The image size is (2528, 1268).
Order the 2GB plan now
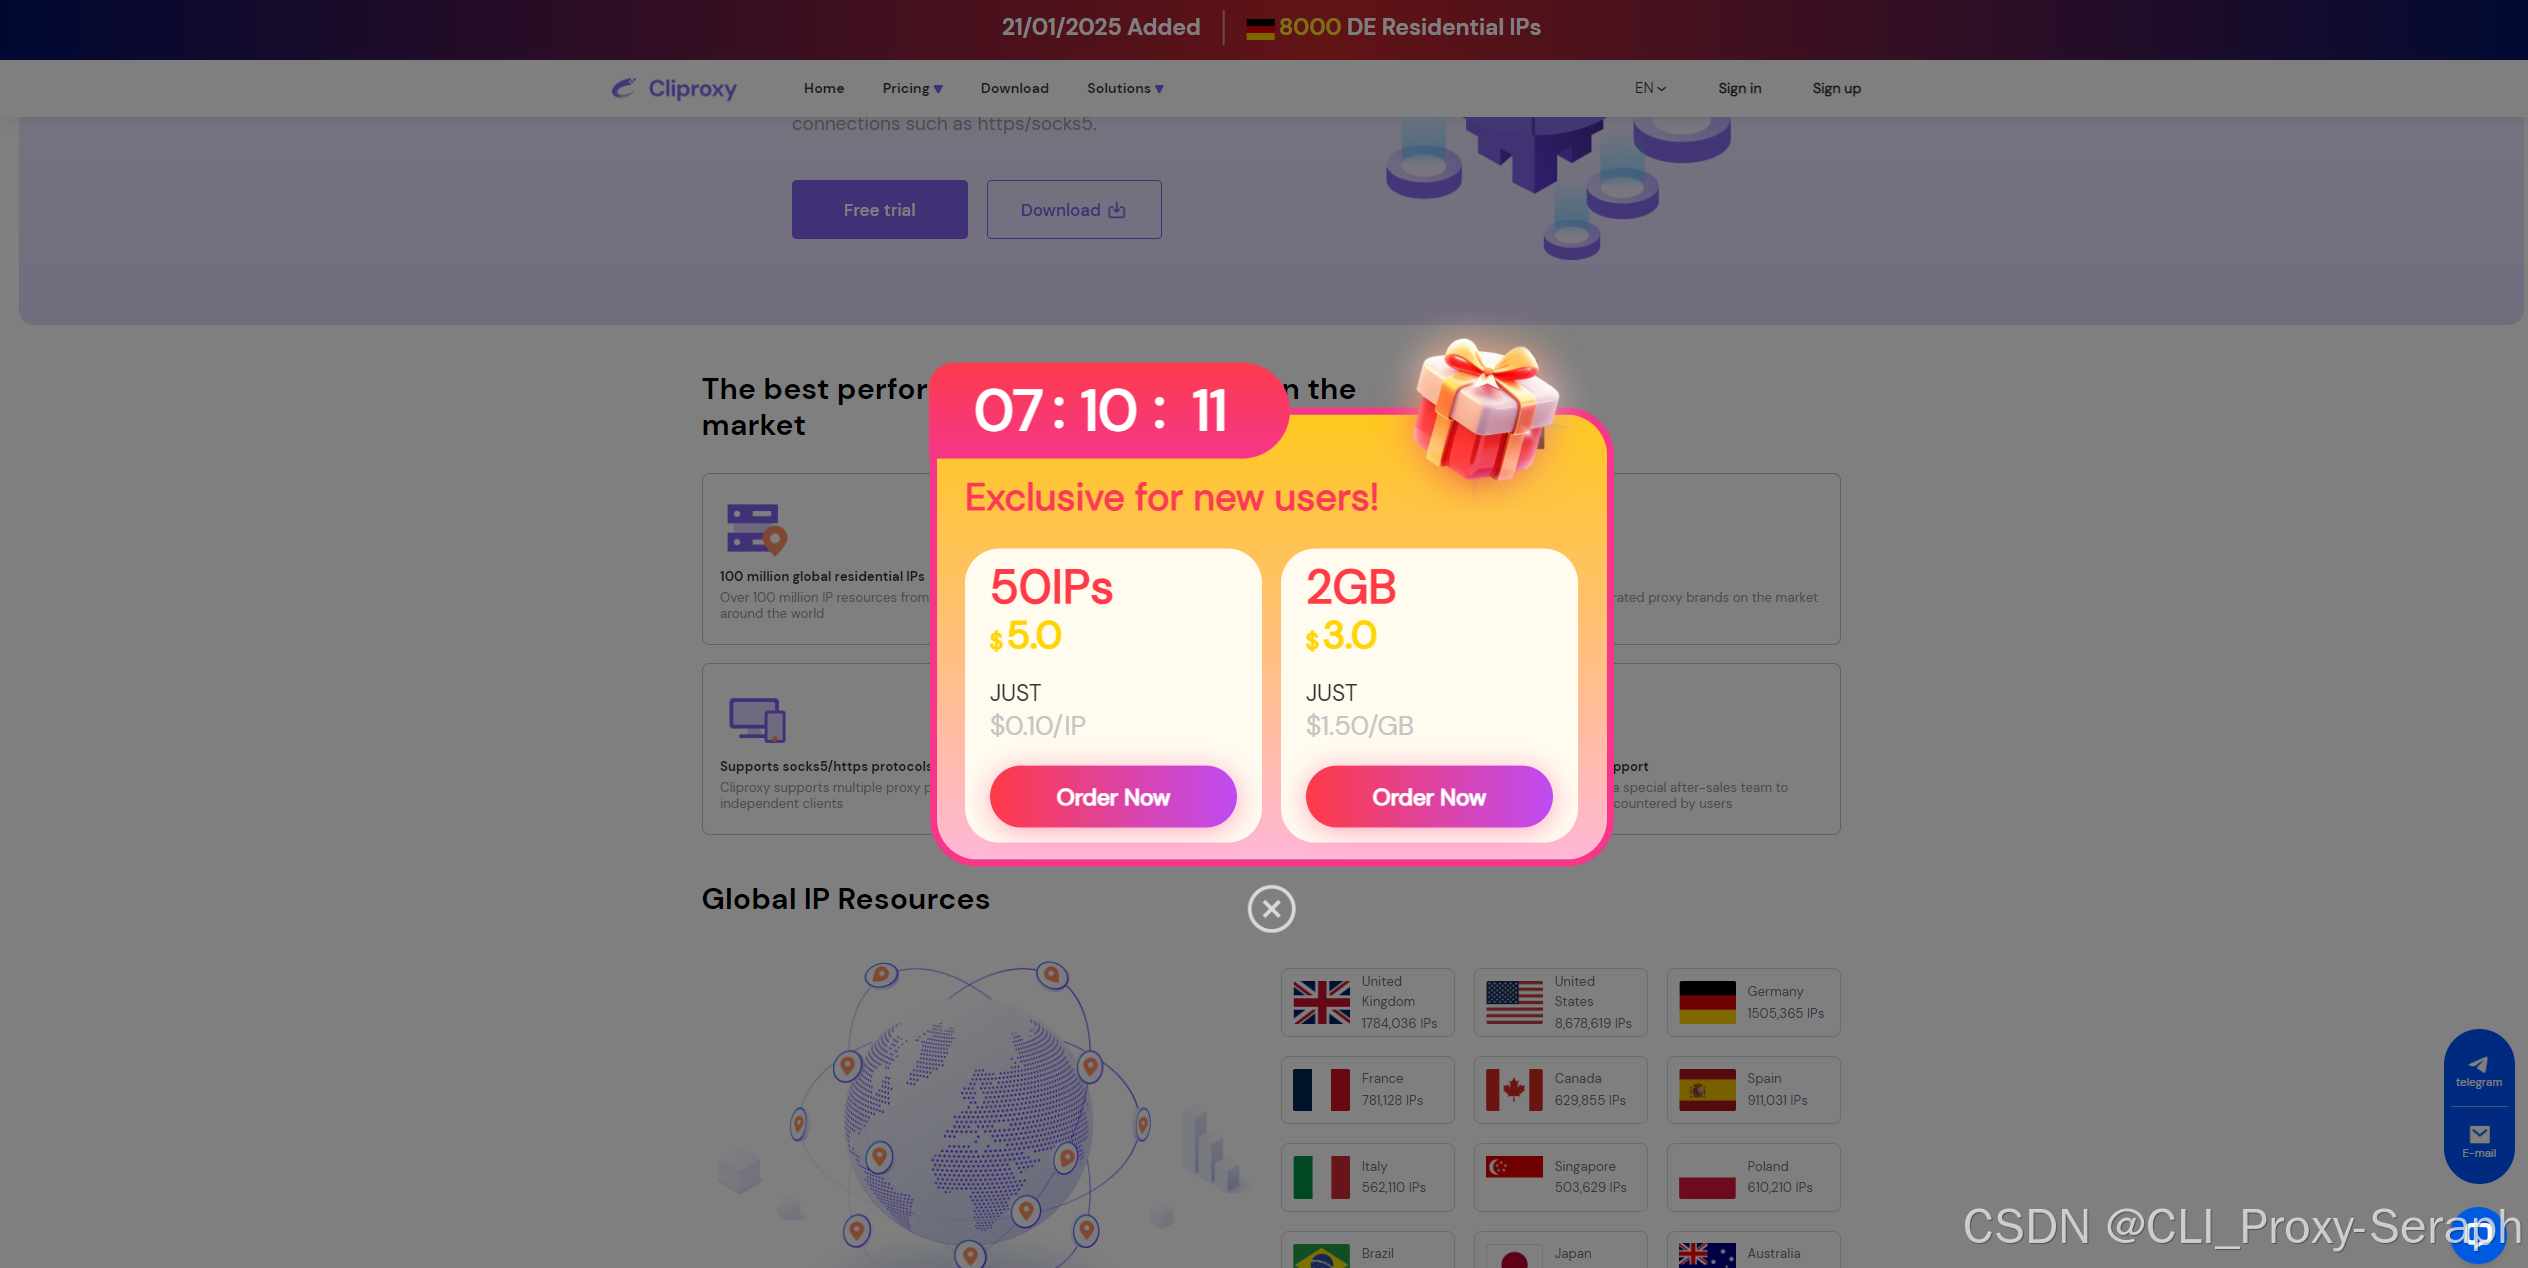pyautogui.click(x=1429, y=797)
